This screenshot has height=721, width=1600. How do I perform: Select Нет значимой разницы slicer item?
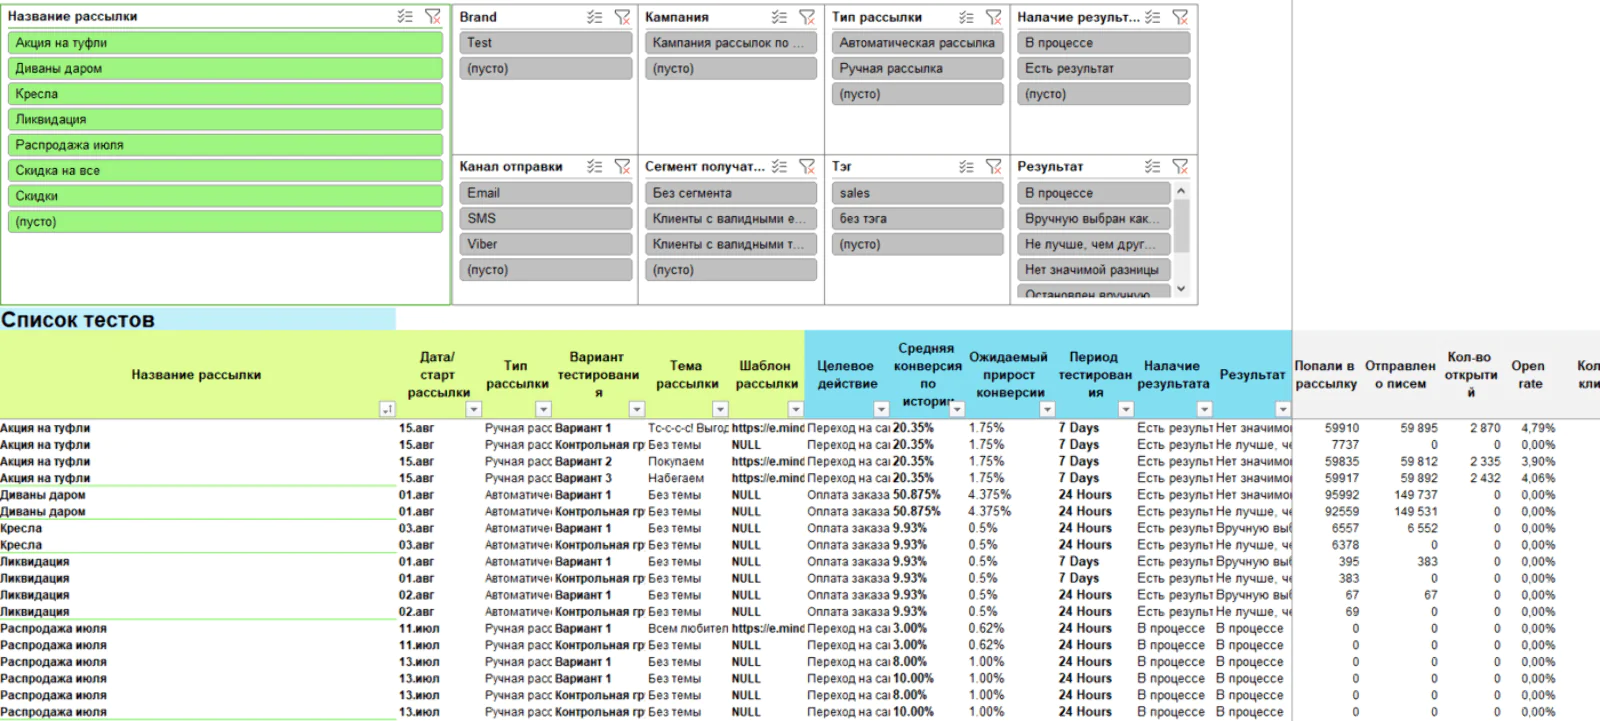(x=1094, y=270)
